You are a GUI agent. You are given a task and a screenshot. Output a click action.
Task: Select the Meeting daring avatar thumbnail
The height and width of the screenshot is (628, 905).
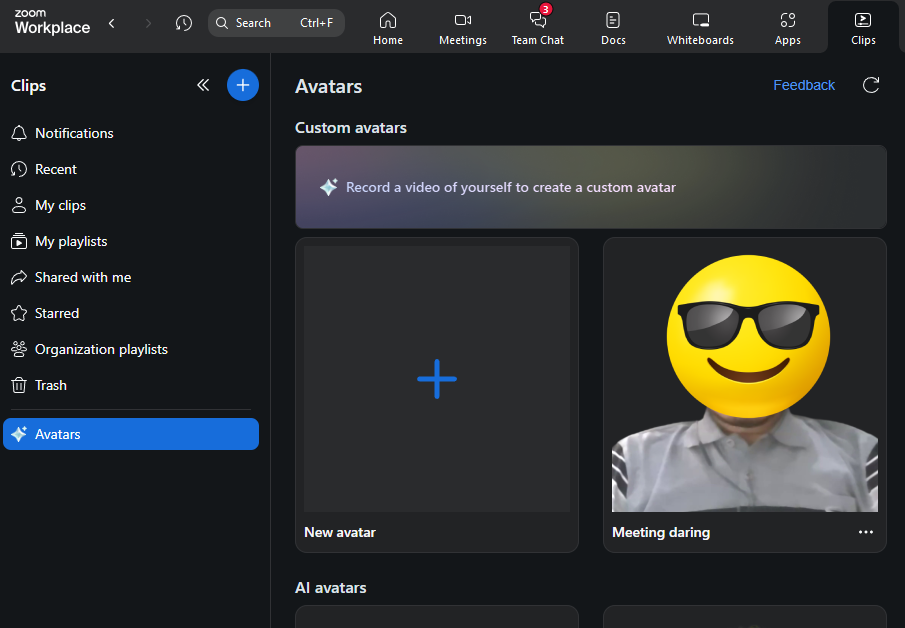pos(744,379)
